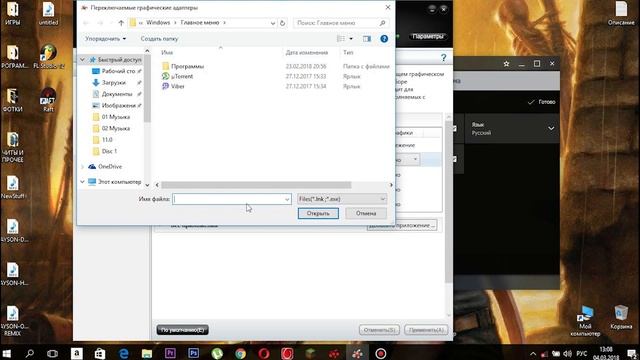
Task: Select Рабочий стол in navigation pane
Action: [118, 71]
